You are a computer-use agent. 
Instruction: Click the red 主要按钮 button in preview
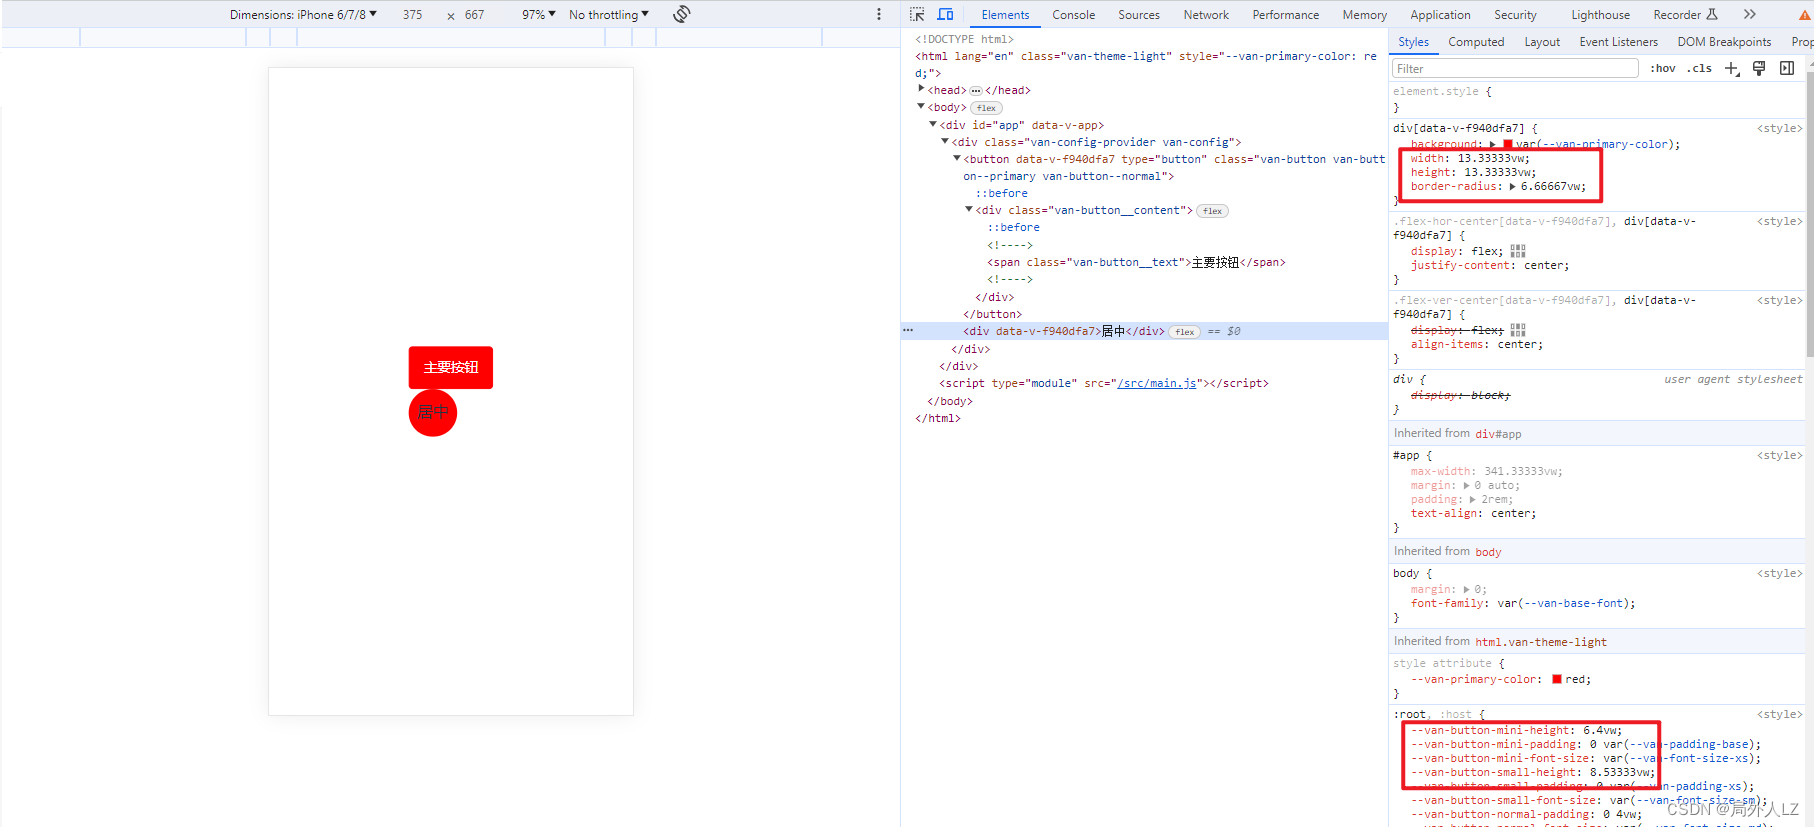coord(451,367)
